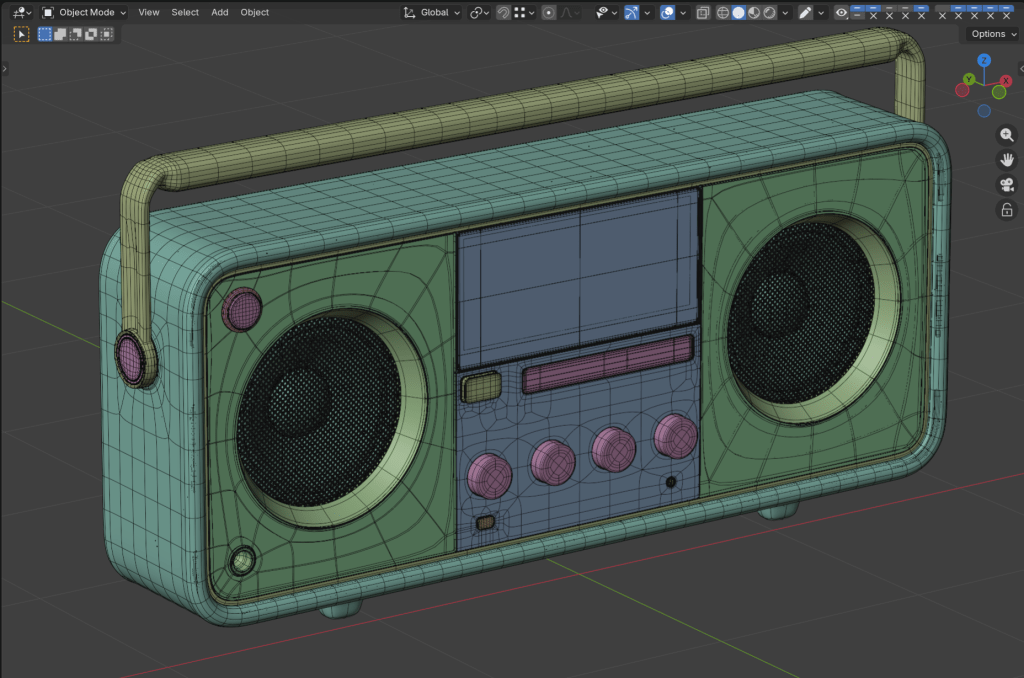Switch to rendered viewport shading
The width and height of the screenshot is (1024, 678).
click(x=769, y=13)
